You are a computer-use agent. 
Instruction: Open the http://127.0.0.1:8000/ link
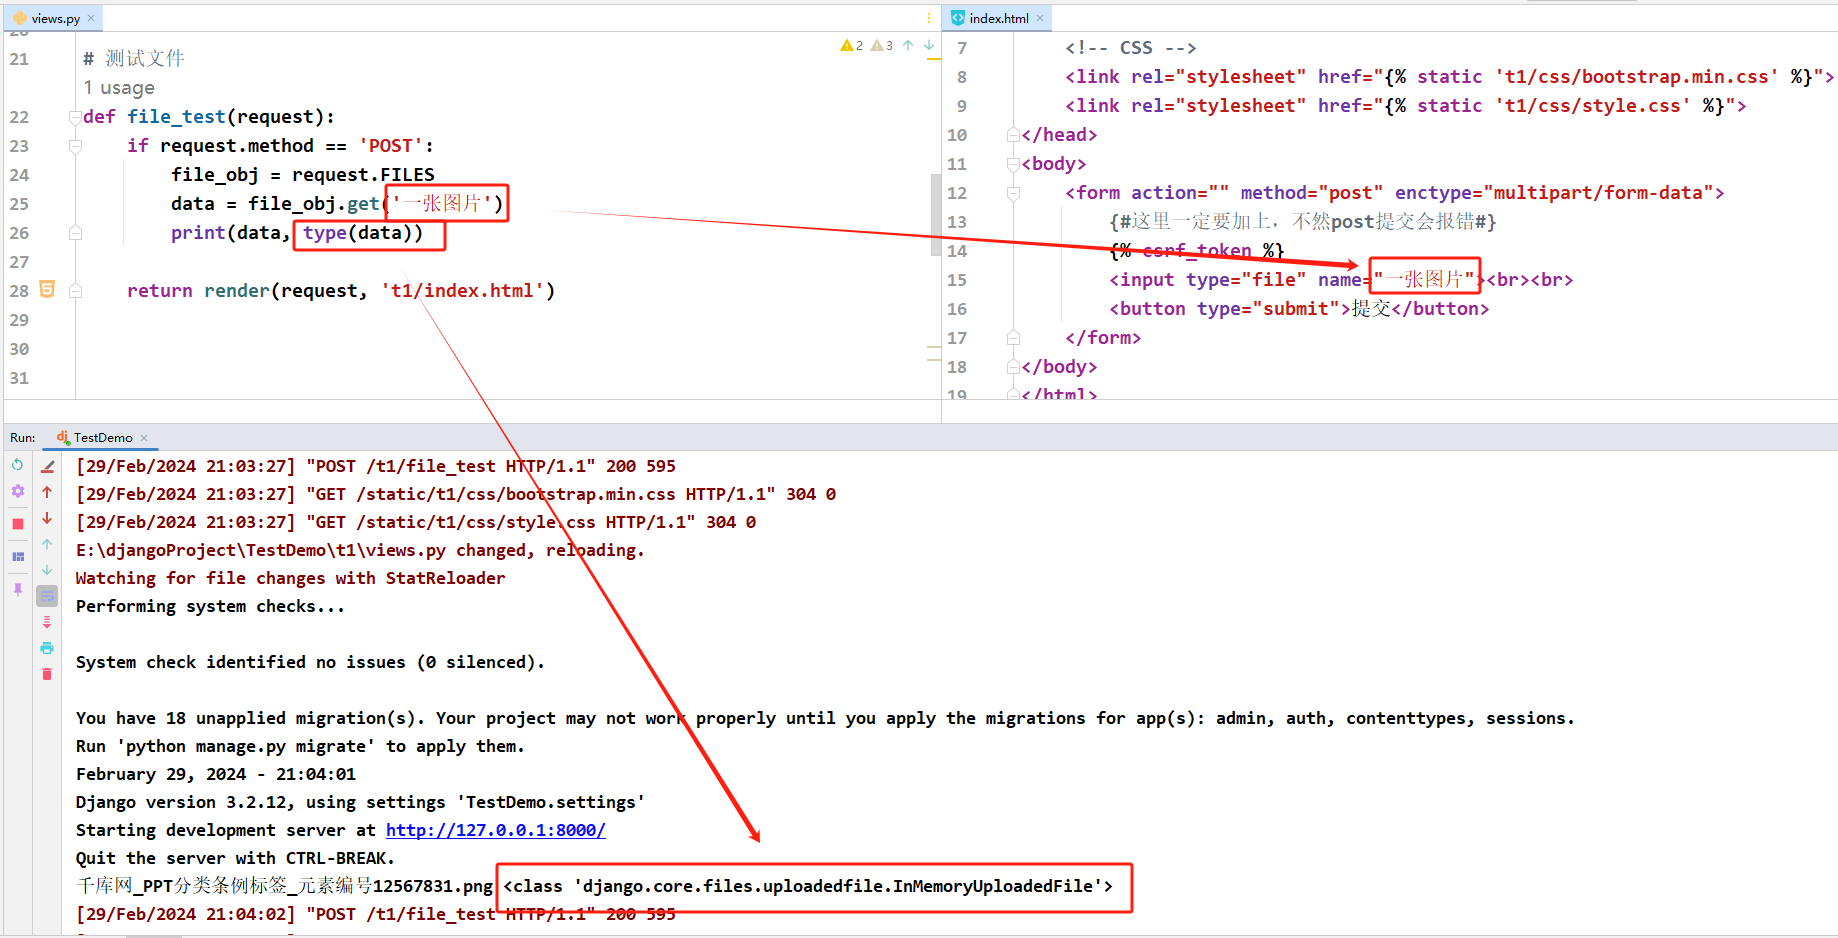496,830
